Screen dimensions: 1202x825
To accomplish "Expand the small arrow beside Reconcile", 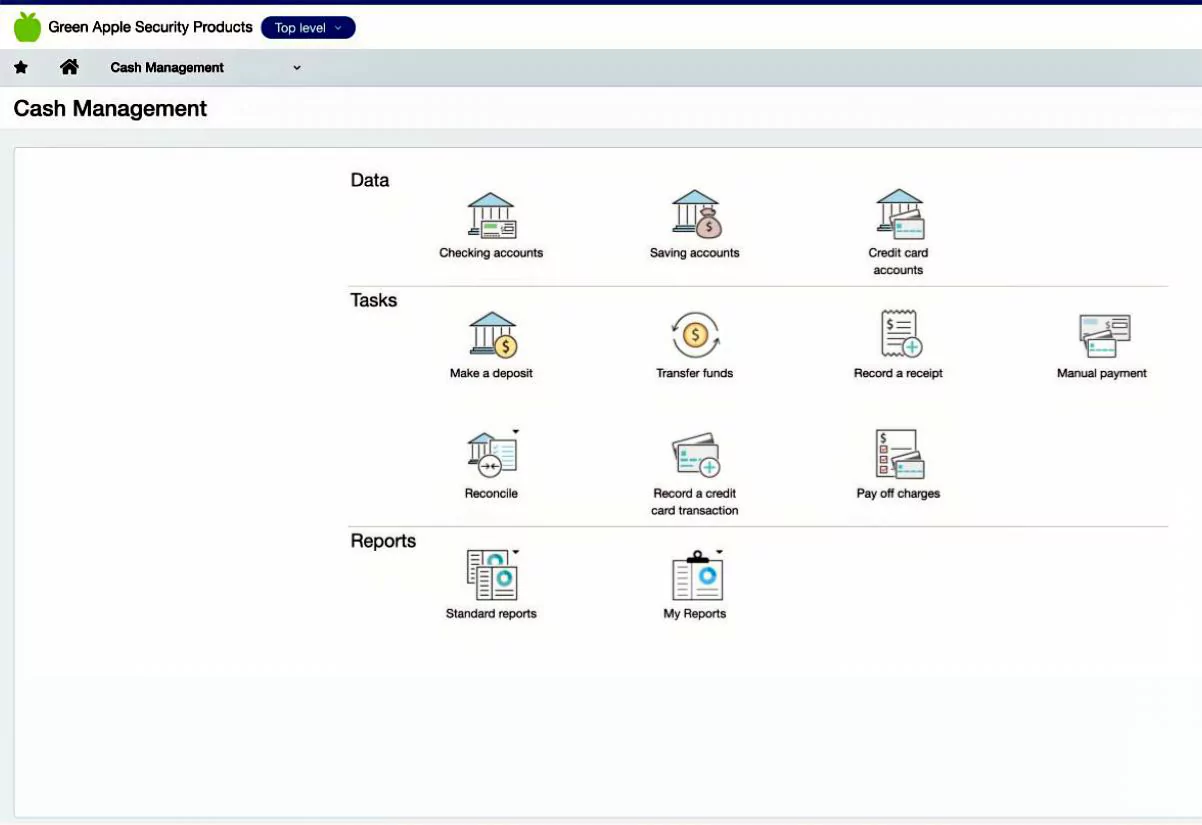I will pos(516,432).
